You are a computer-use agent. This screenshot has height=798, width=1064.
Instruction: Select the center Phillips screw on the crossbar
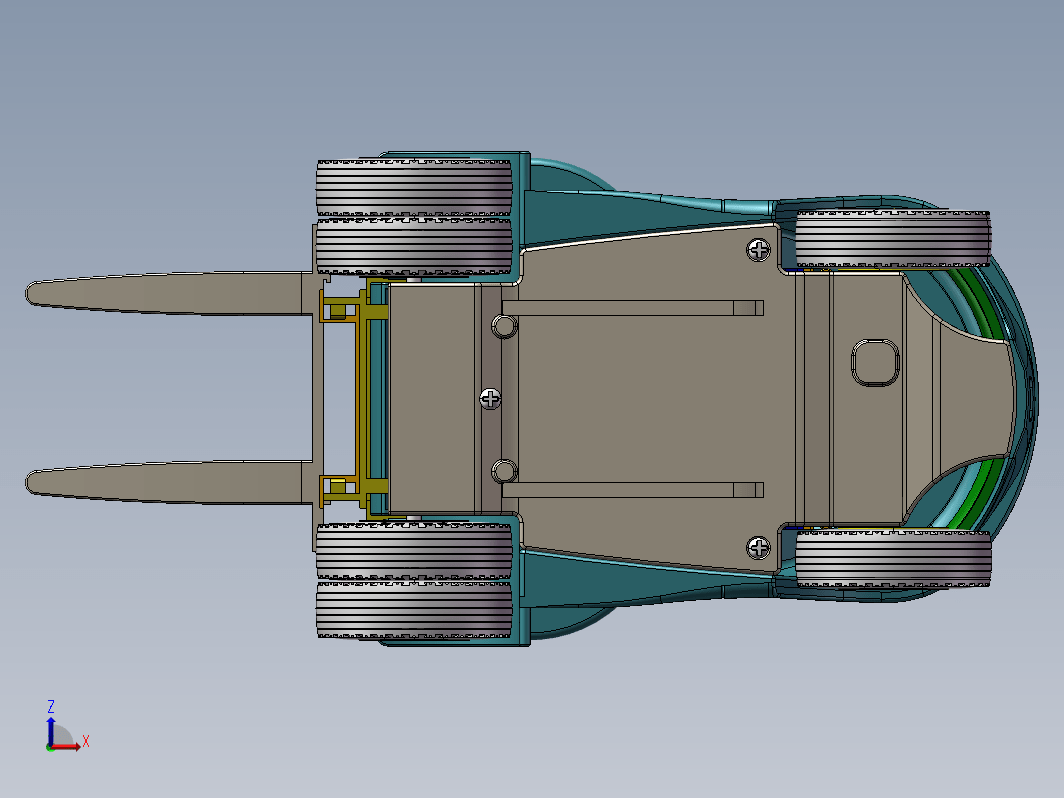coord(490,399)
